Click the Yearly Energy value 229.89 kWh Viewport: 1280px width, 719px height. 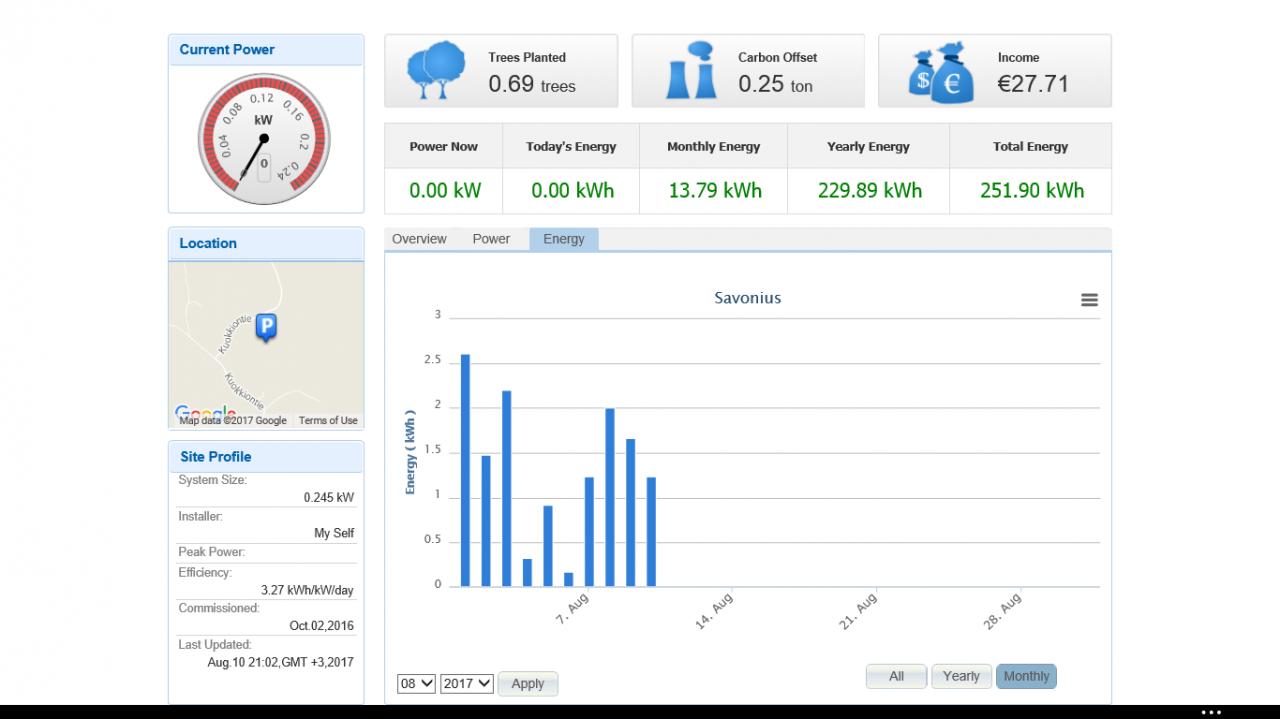pyautogui.click(x=870, y=190)
